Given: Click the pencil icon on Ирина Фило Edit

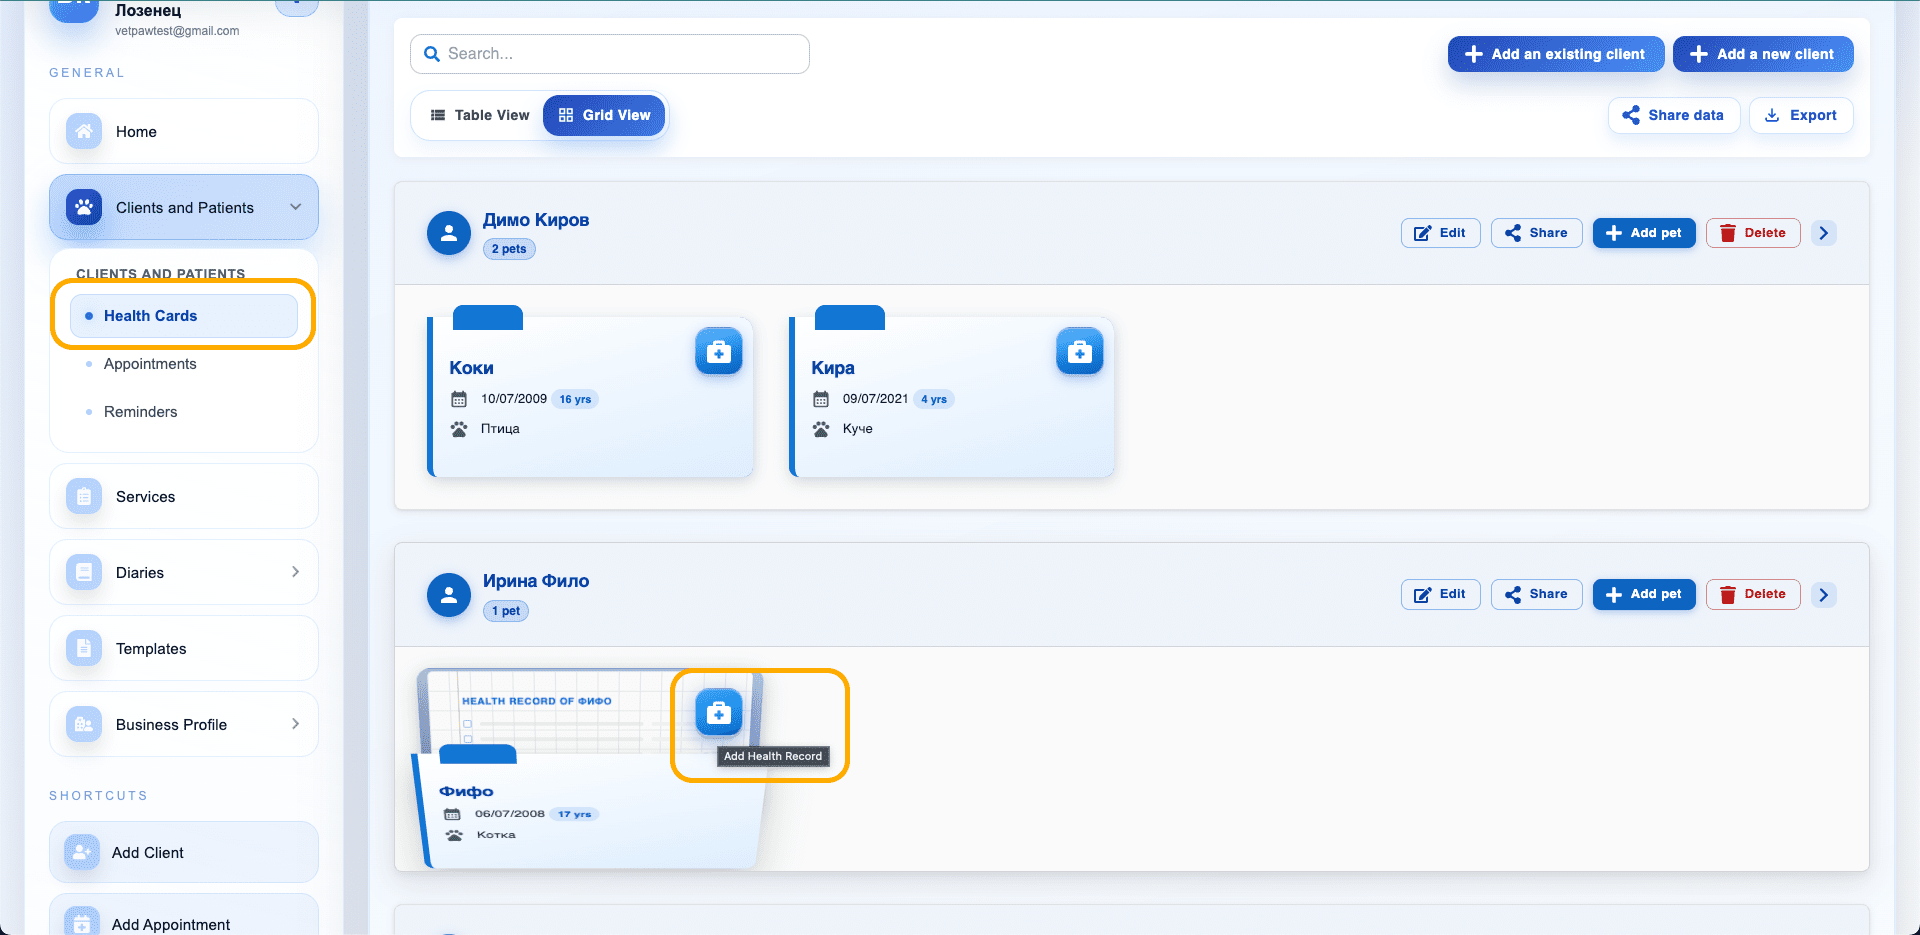Looking at the screenshot, I should 1422,595.
